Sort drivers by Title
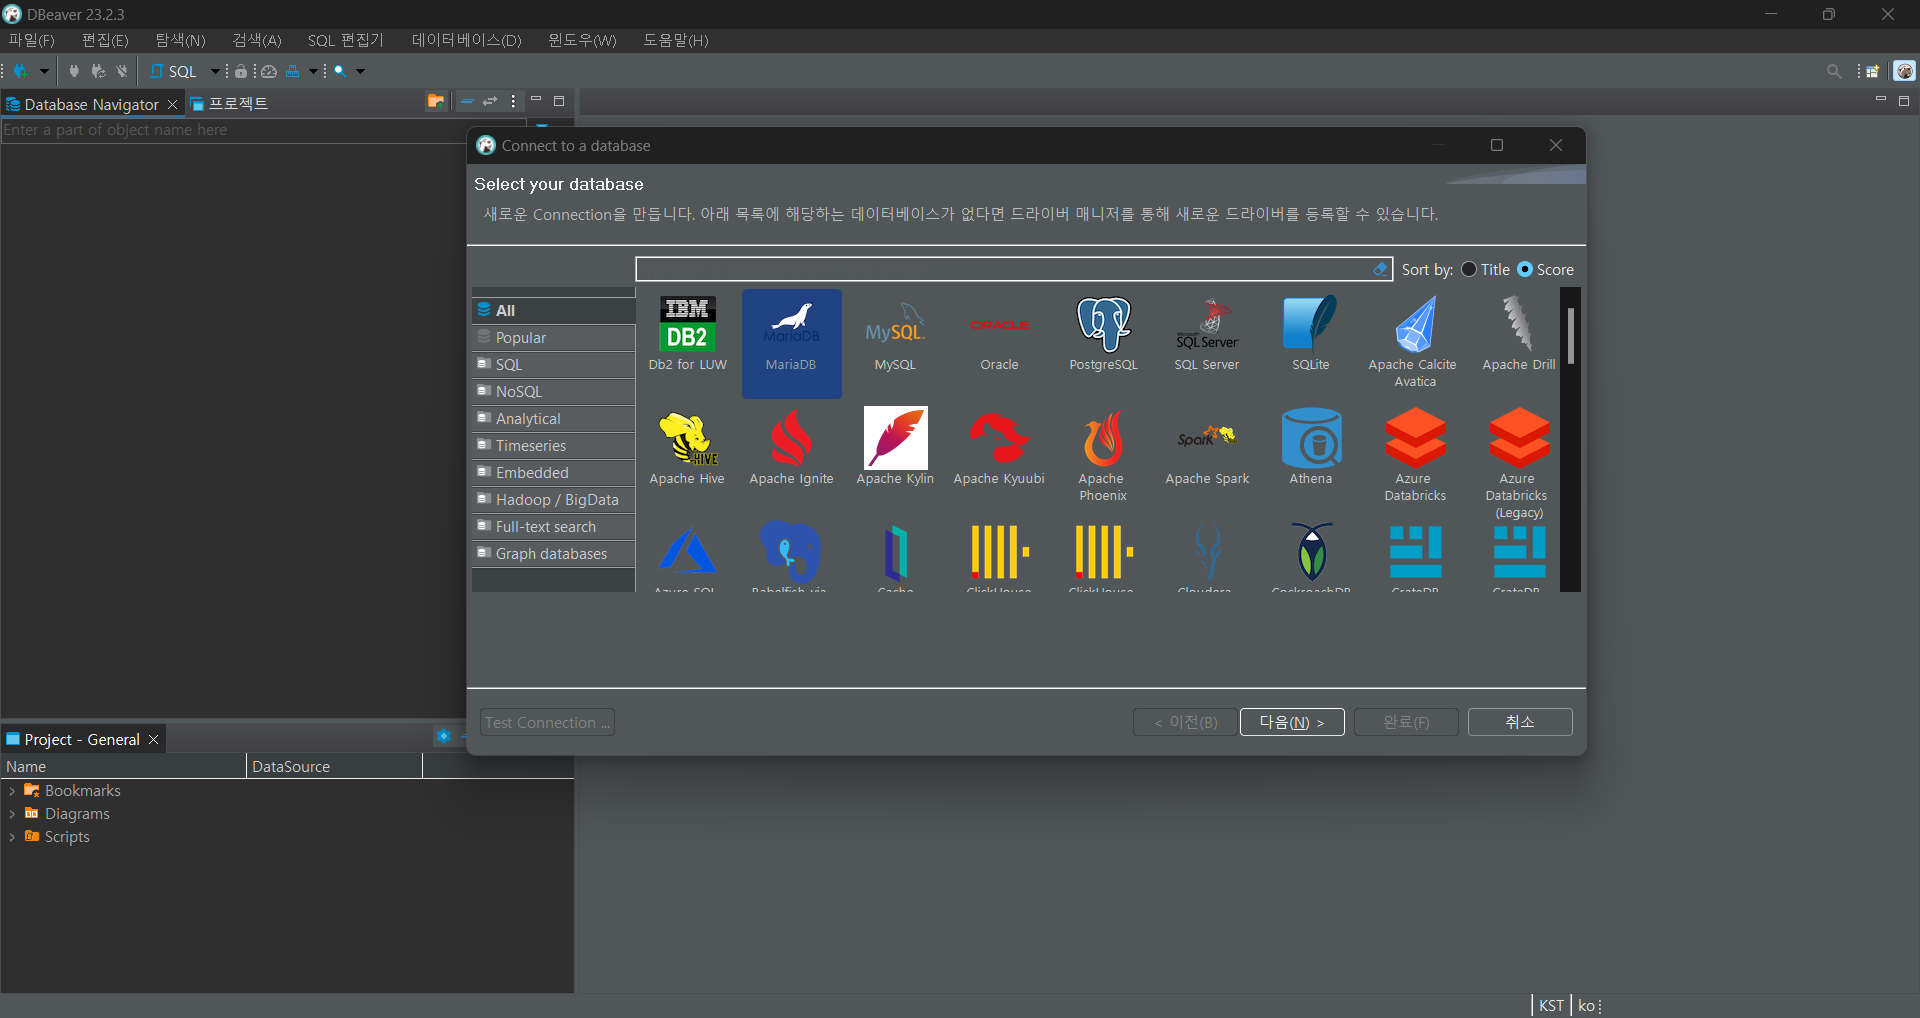The image size is (1920, 1018). click(x=1486, y=269)
